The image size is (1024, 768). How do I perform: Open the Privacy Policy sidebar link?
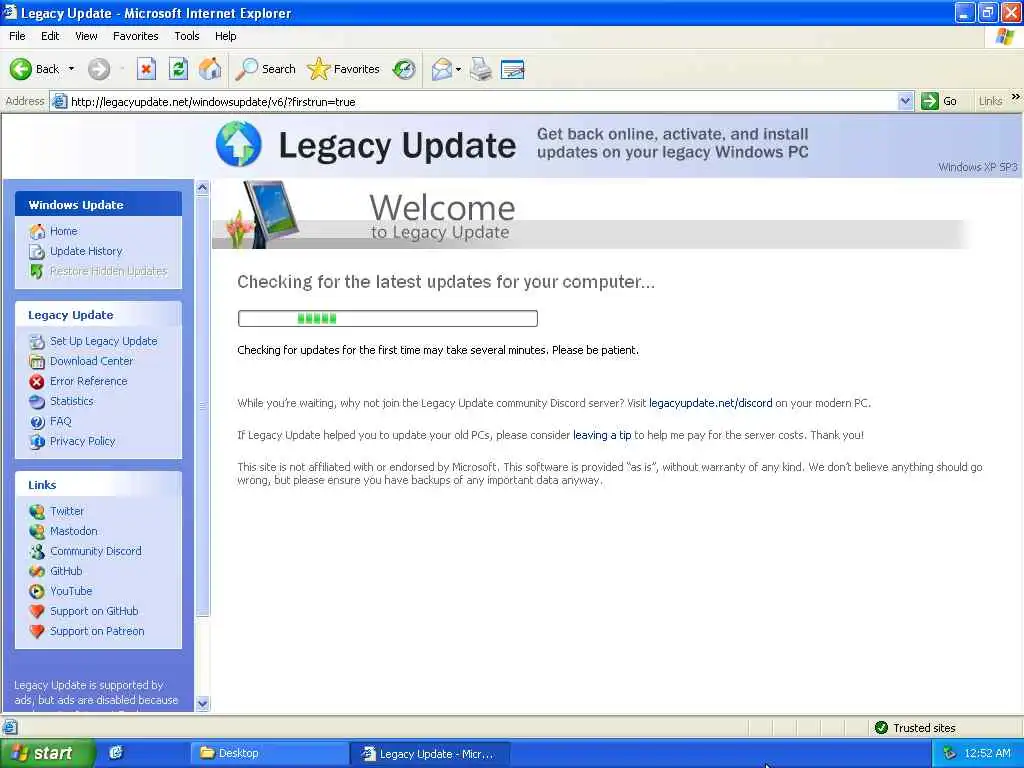(x=82, y=441)
